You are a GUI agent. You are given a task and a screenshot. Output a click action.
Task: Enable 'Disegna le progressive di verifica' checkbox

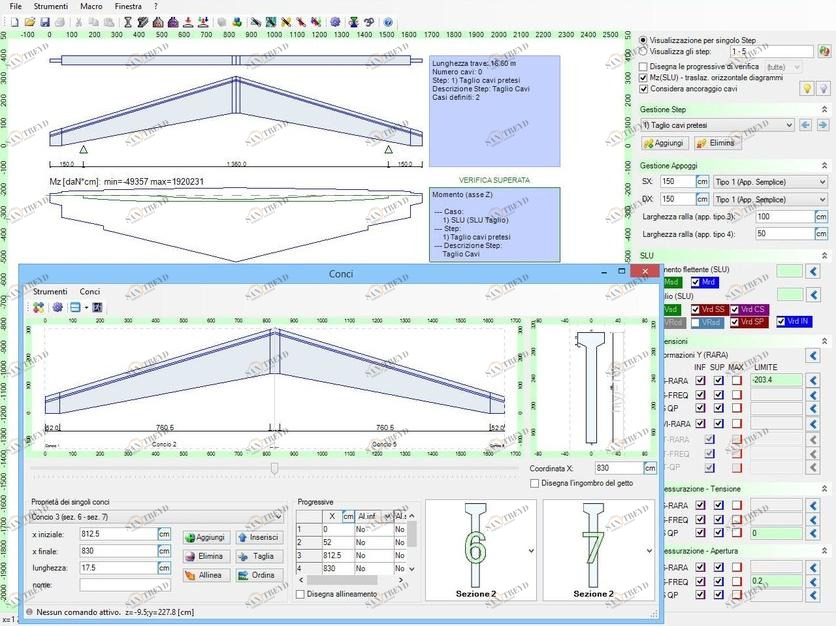tap(644, 66)
